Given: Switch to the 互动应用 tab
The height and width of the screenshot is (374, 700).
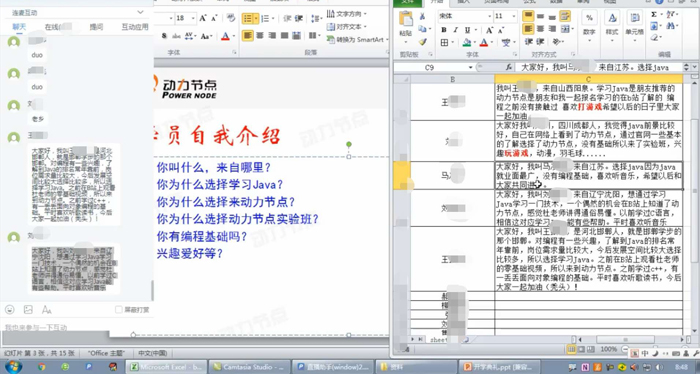Looking at the screenshot, I should click(135, 27).
